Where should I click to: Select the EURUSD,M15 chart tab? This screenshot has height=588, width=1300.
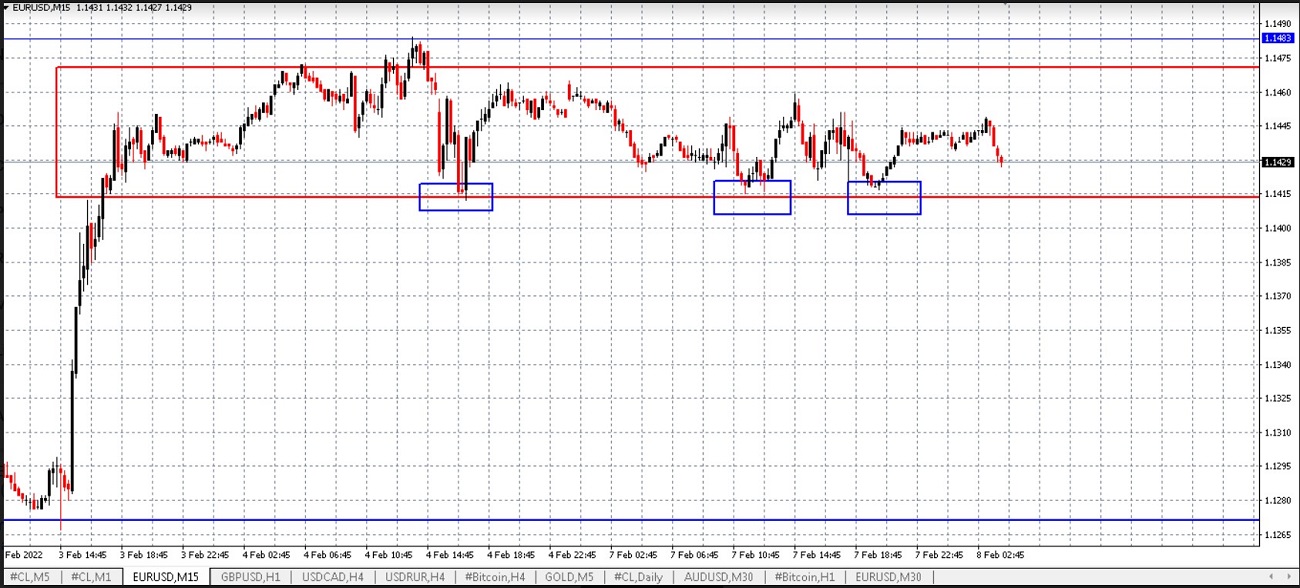point(166,577)
